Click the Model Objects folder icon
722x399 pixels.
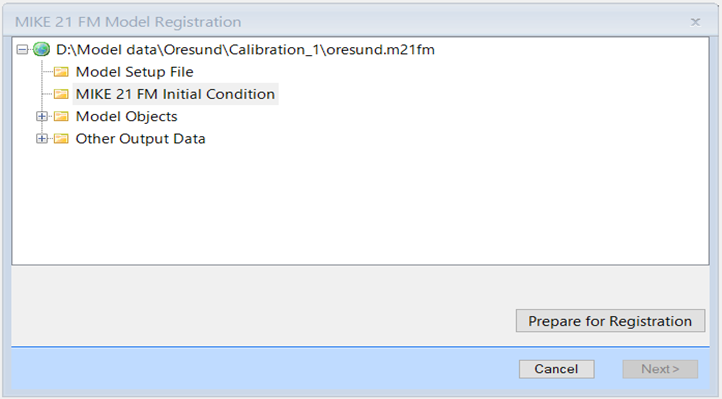61,116
